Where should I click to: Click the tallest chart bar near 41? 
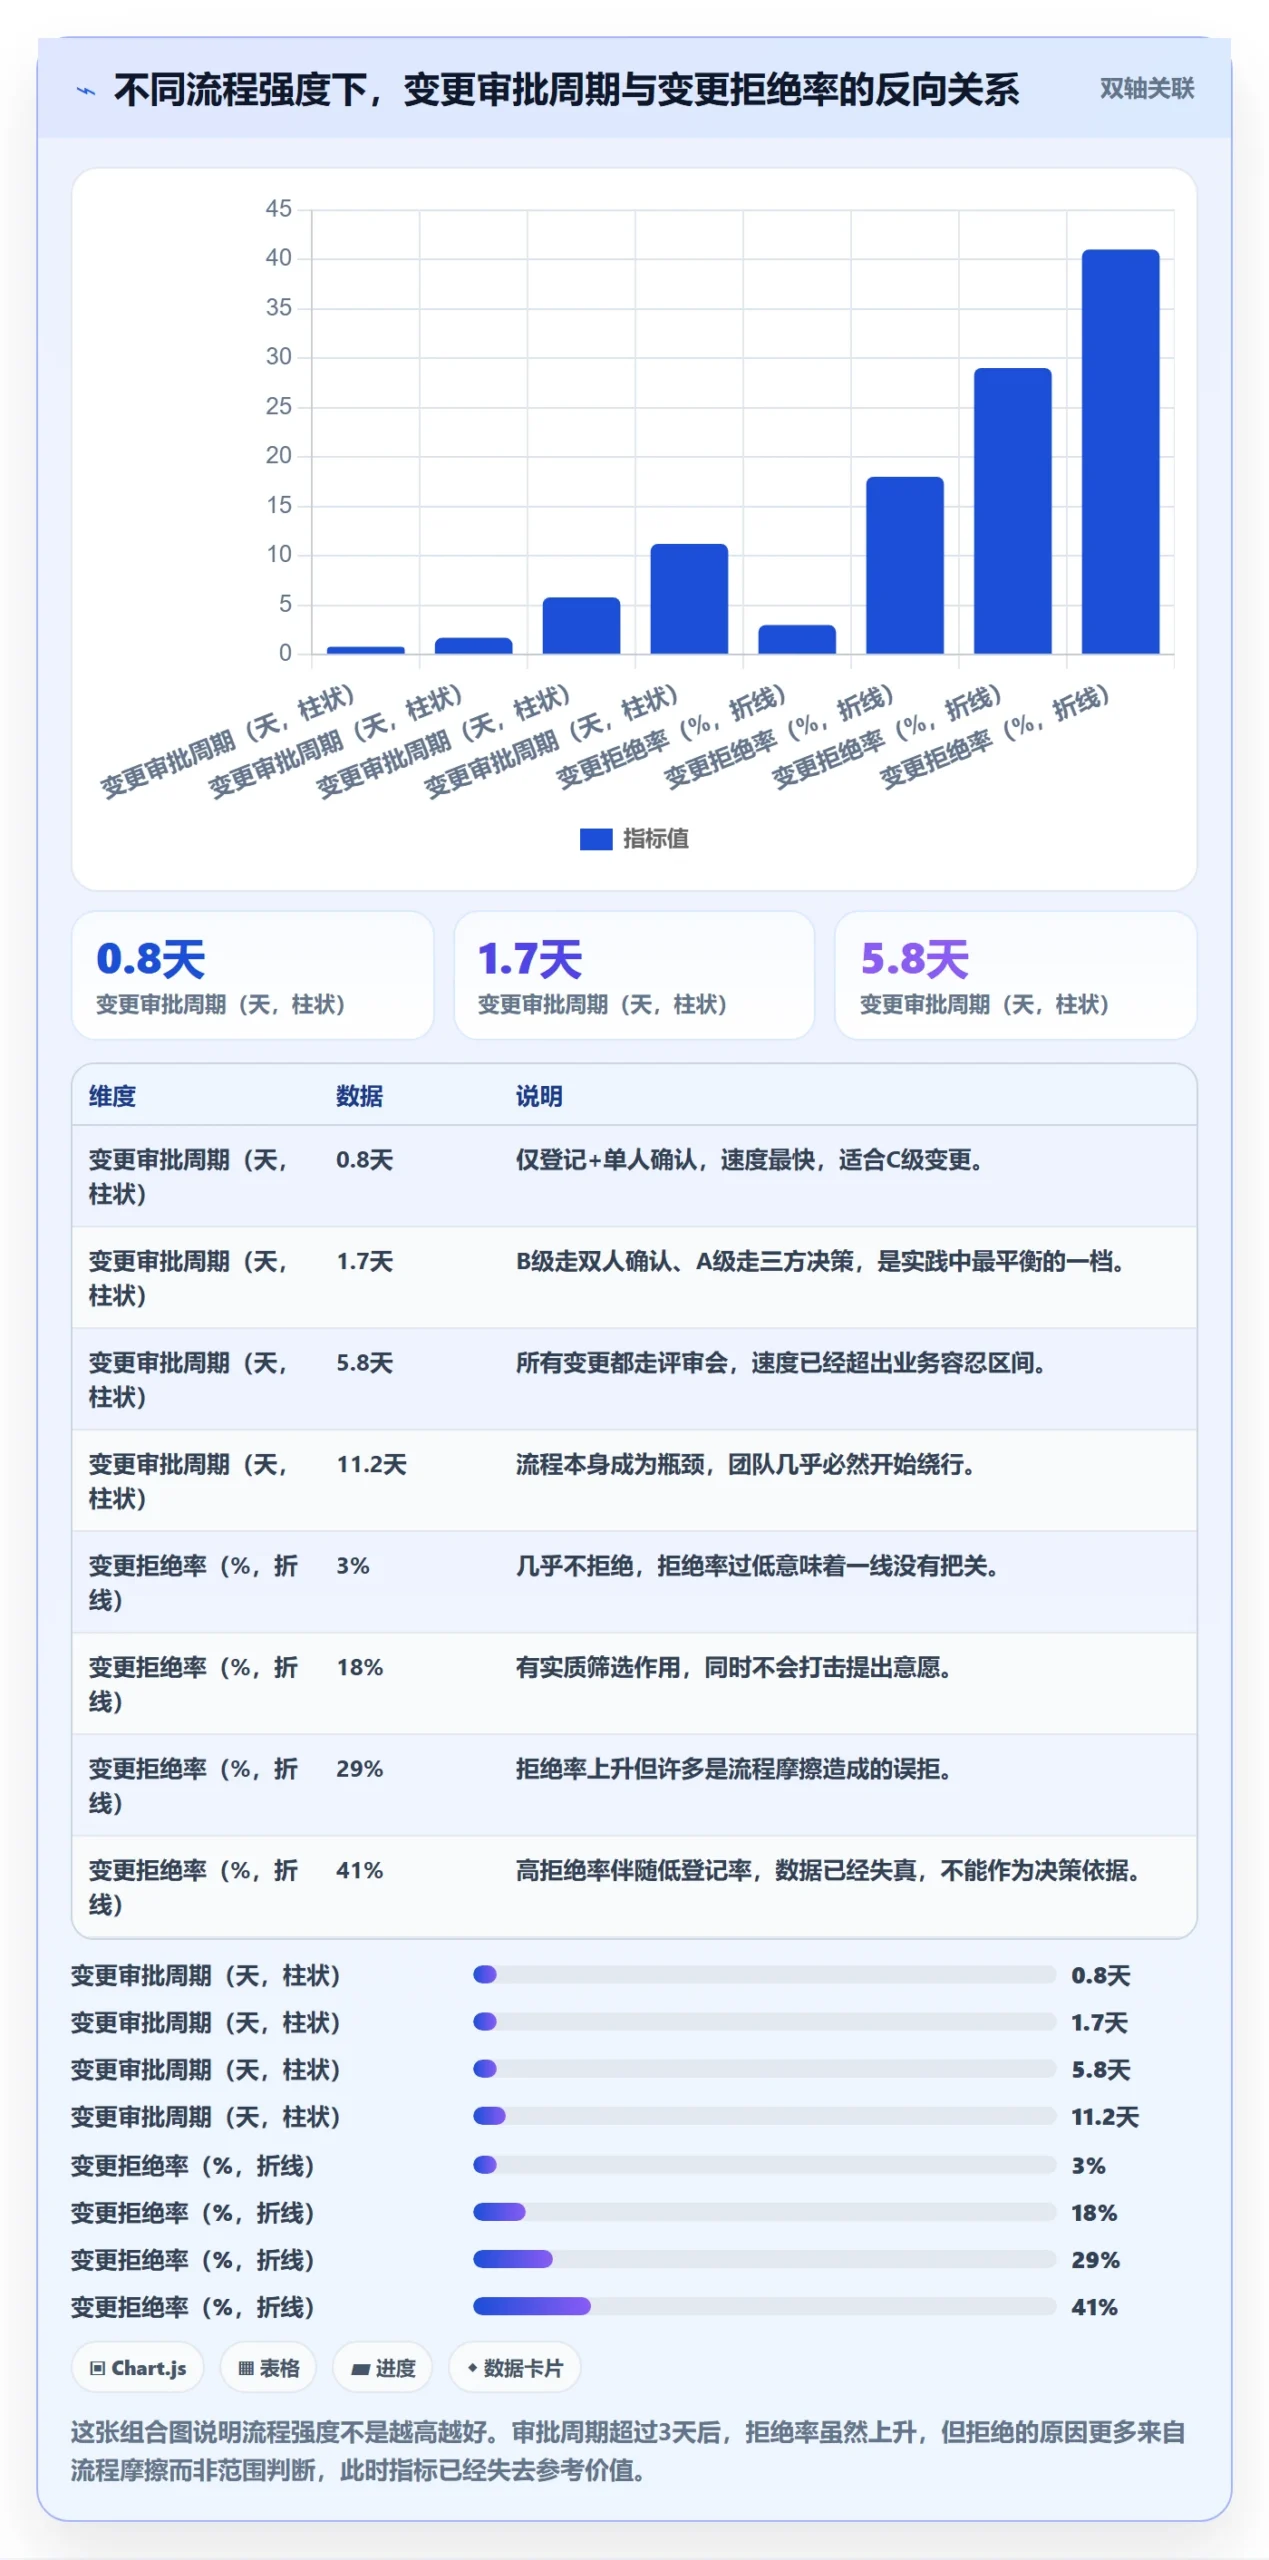tap(1119, 451)
